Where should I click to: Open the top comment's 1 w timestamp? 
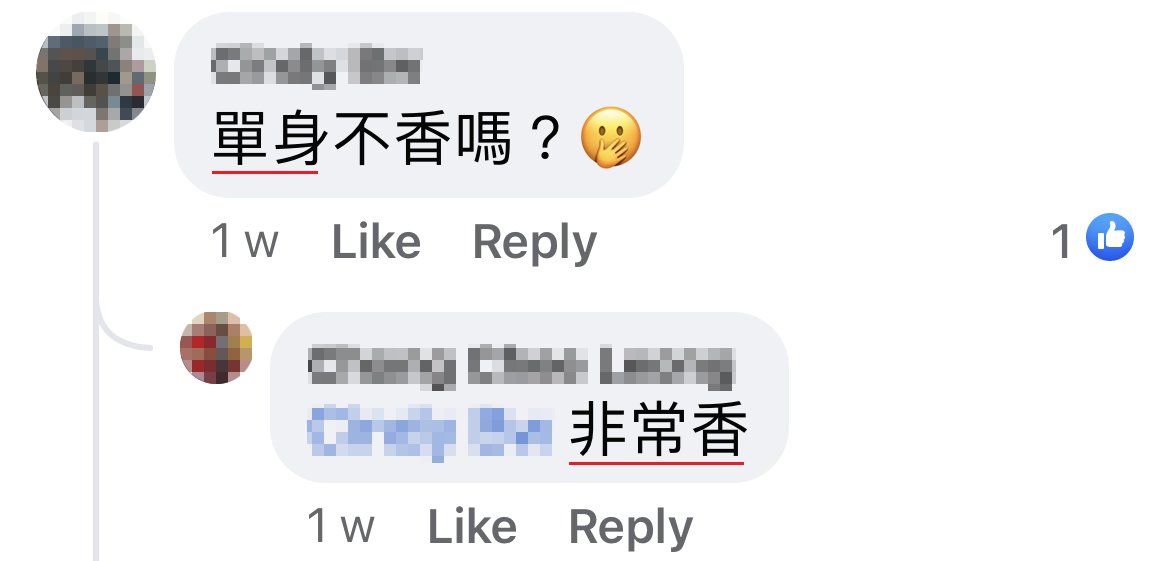point(245,242)
